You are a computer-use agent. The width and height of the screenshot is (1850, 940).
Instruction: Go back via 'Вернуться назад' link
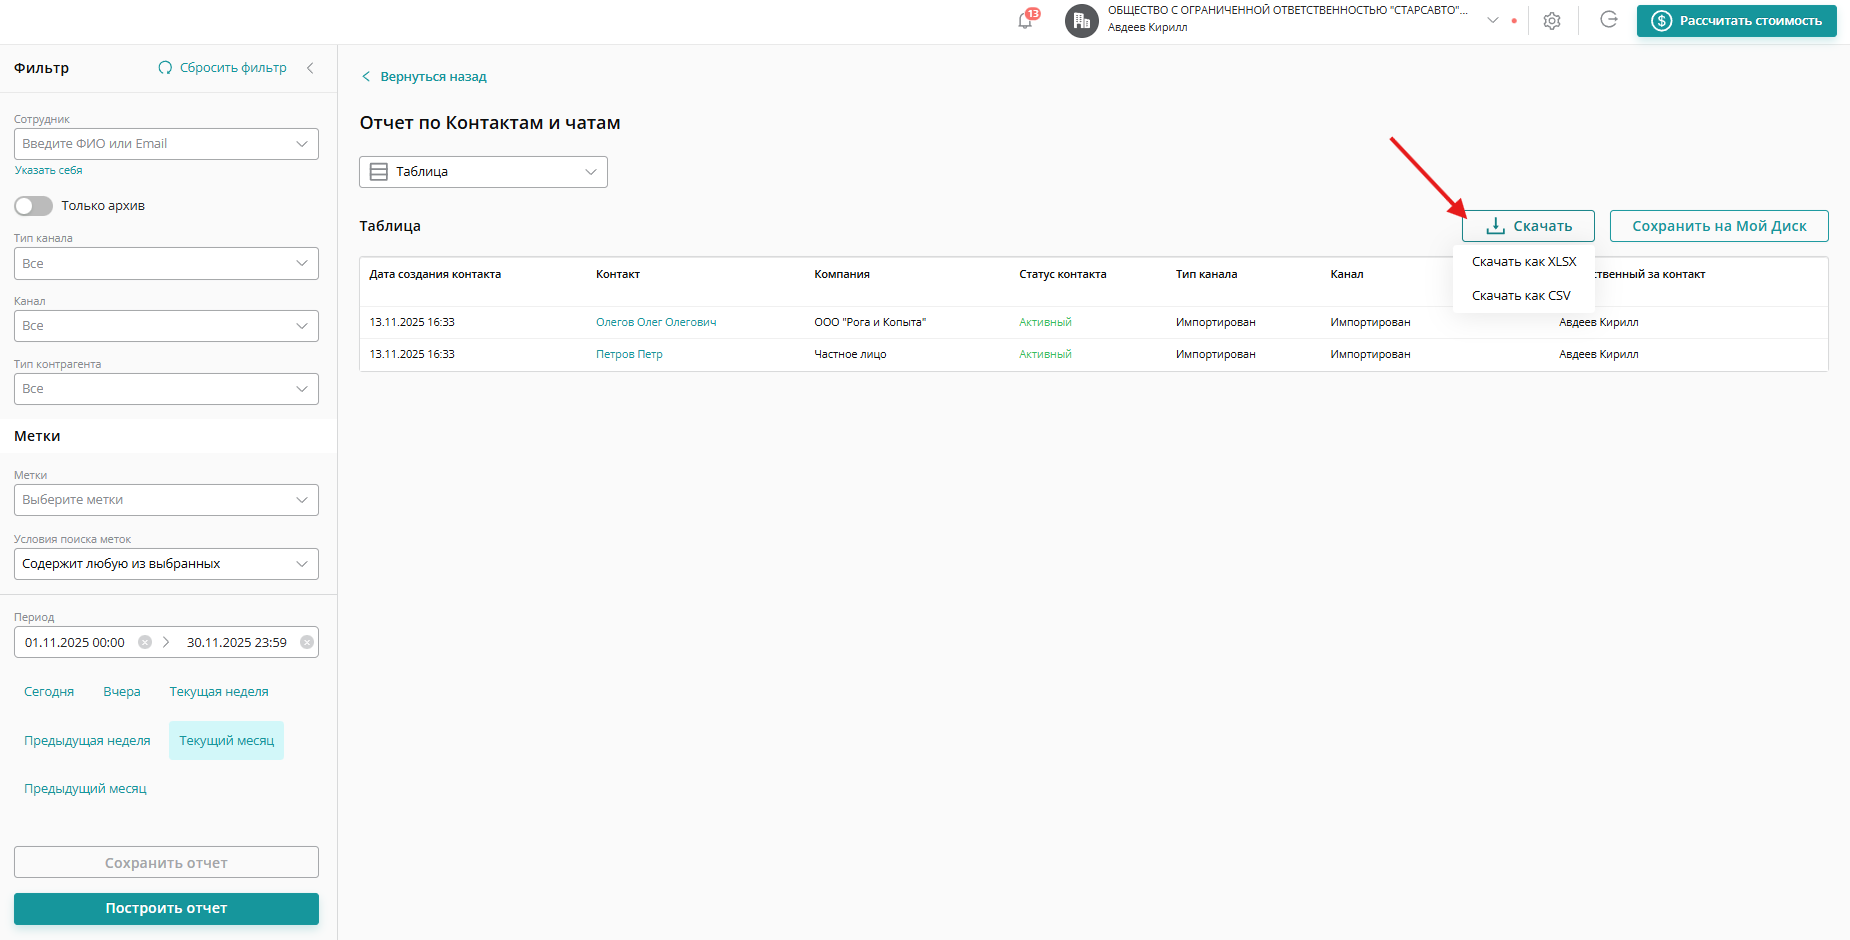[423, 77]
